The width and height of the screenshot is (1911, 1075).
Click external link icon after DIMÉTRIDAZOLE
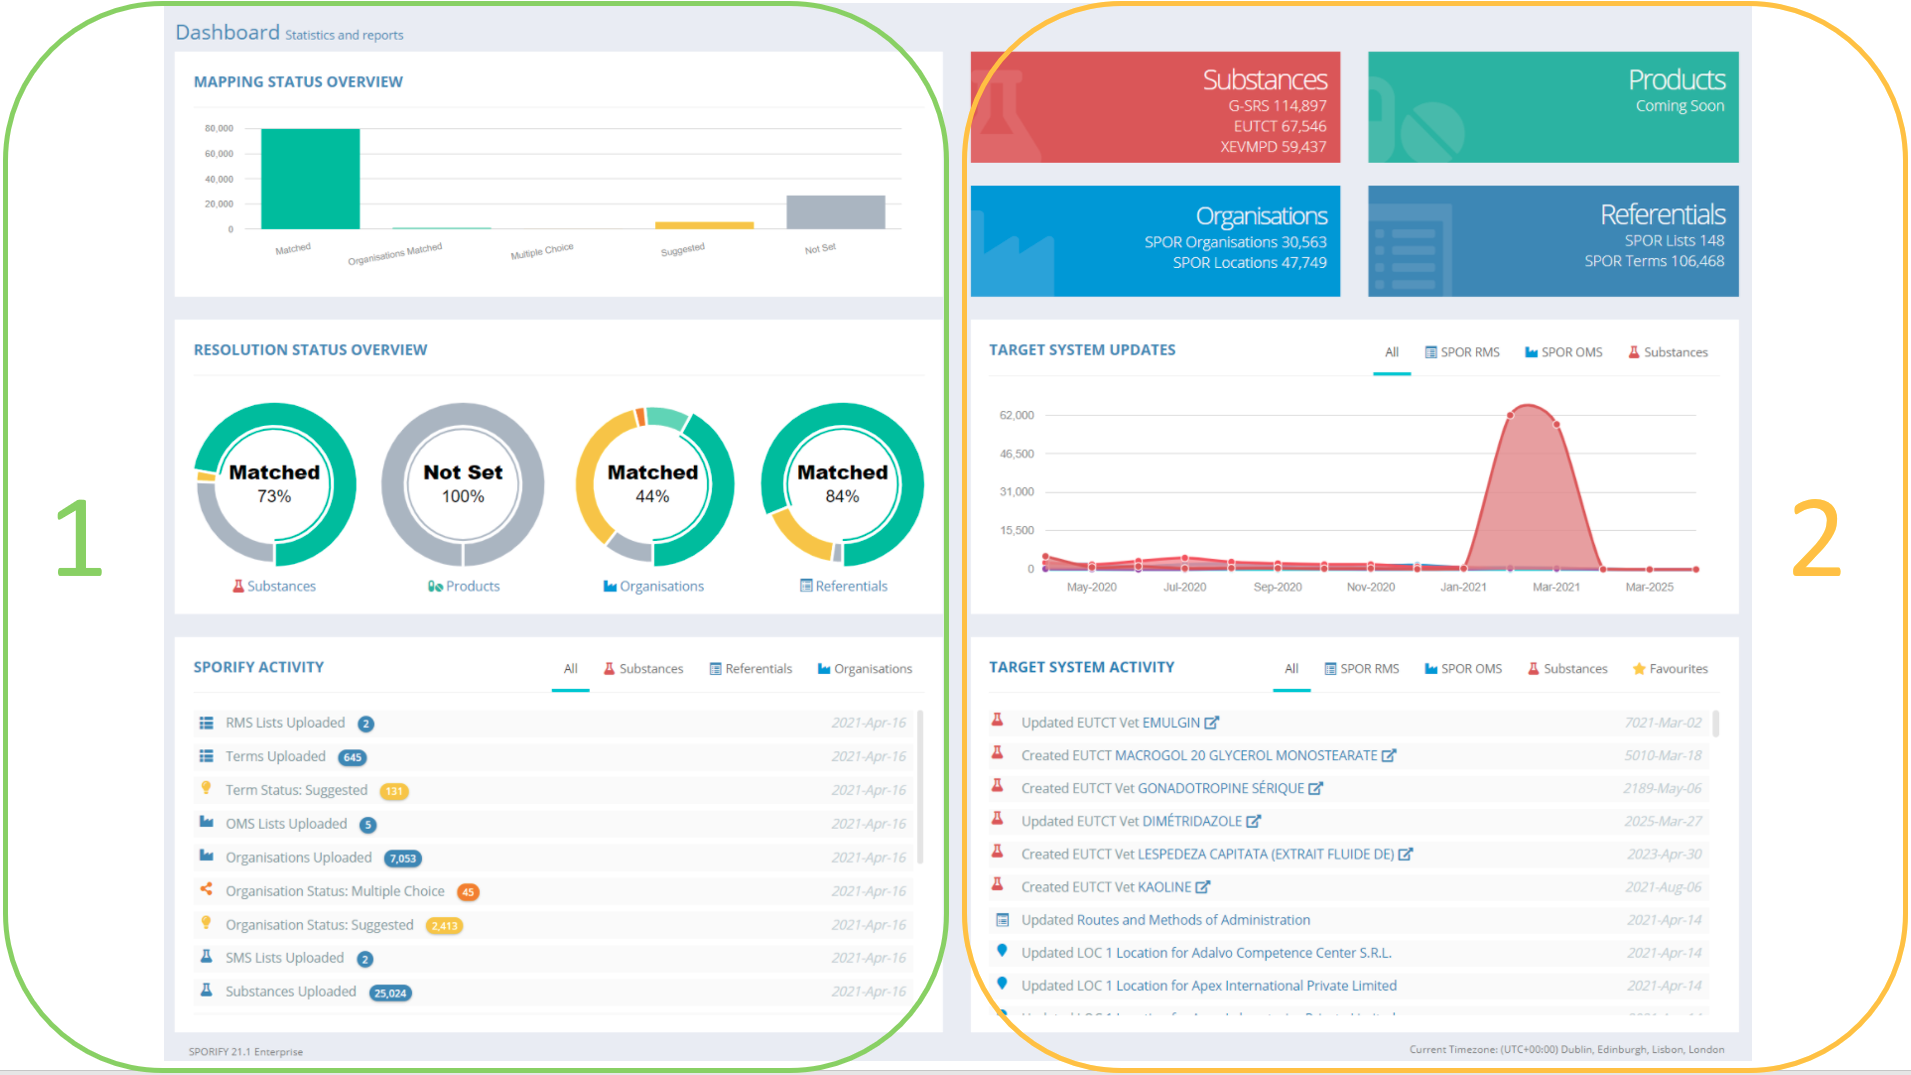1253,821
